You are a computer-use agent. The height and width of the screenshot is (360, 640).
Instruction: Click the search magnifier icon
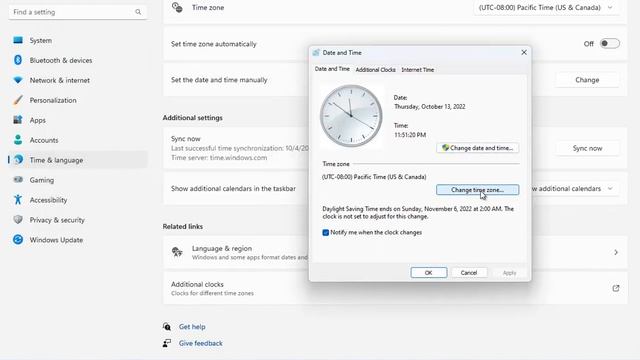(138, 12)
